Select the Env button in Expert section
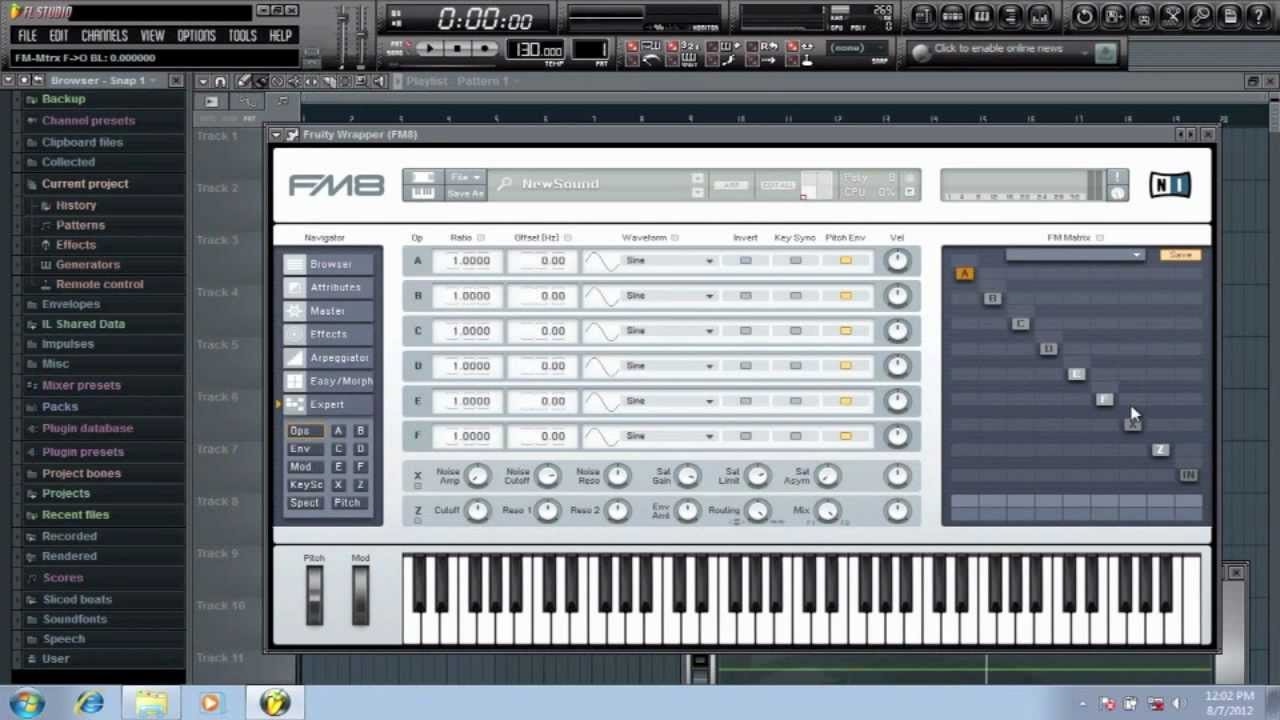 click(304, 449)
